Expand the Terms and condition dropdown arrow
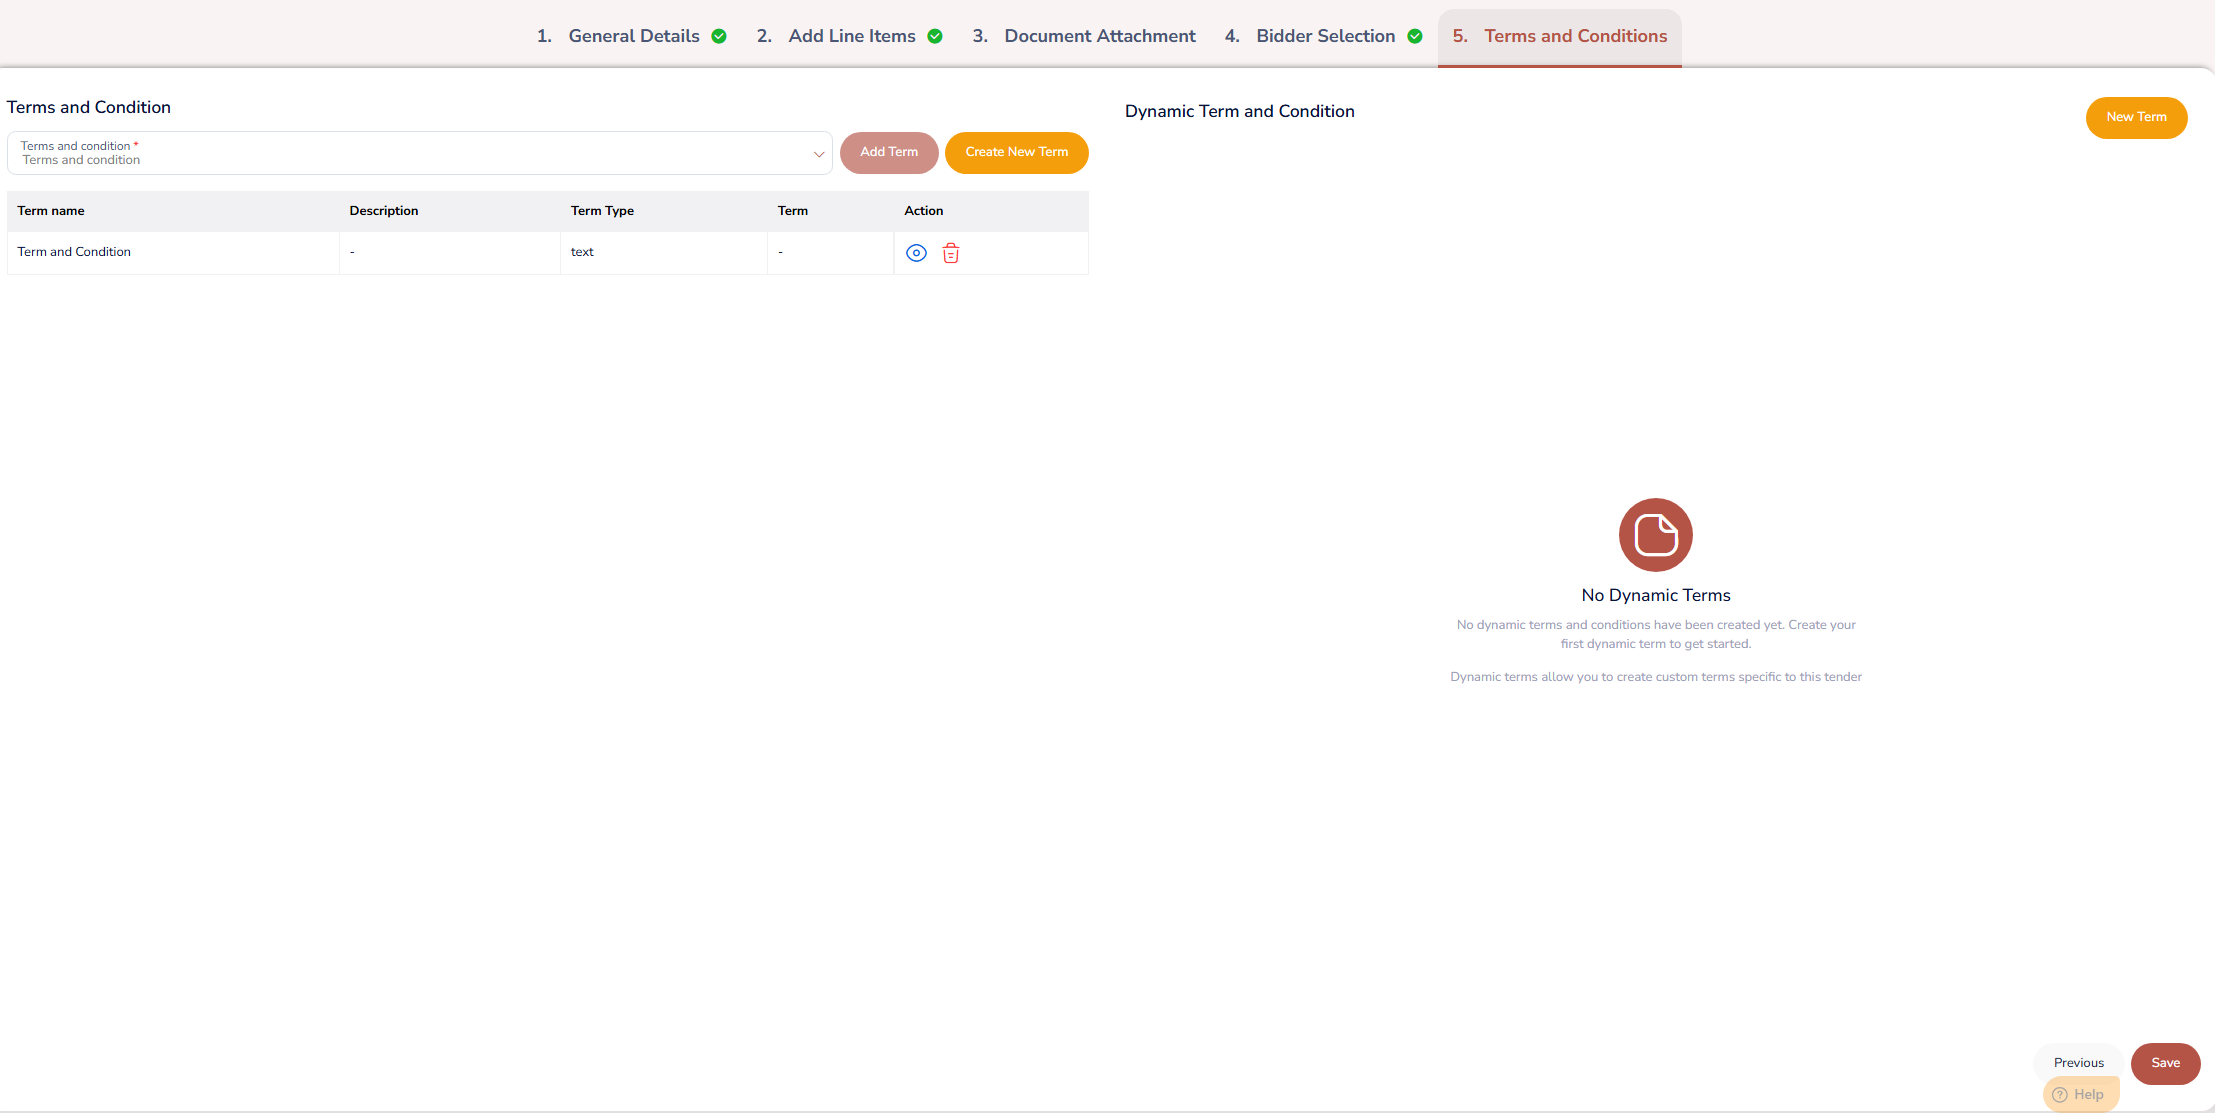The height and width of the screenshot is (1113, 2215). click(818, 154)
